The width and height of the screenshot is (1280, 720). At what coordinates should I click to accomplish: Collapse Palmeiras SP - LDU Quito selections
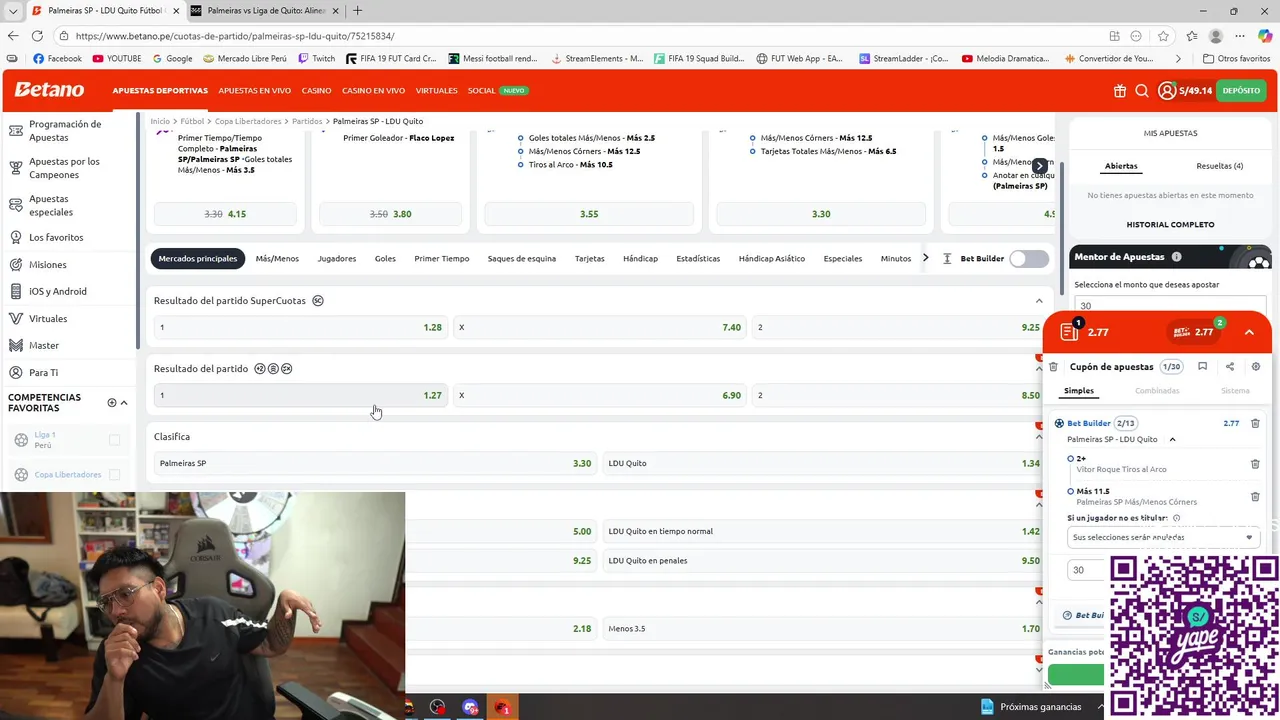click(x=1172, y=439)
